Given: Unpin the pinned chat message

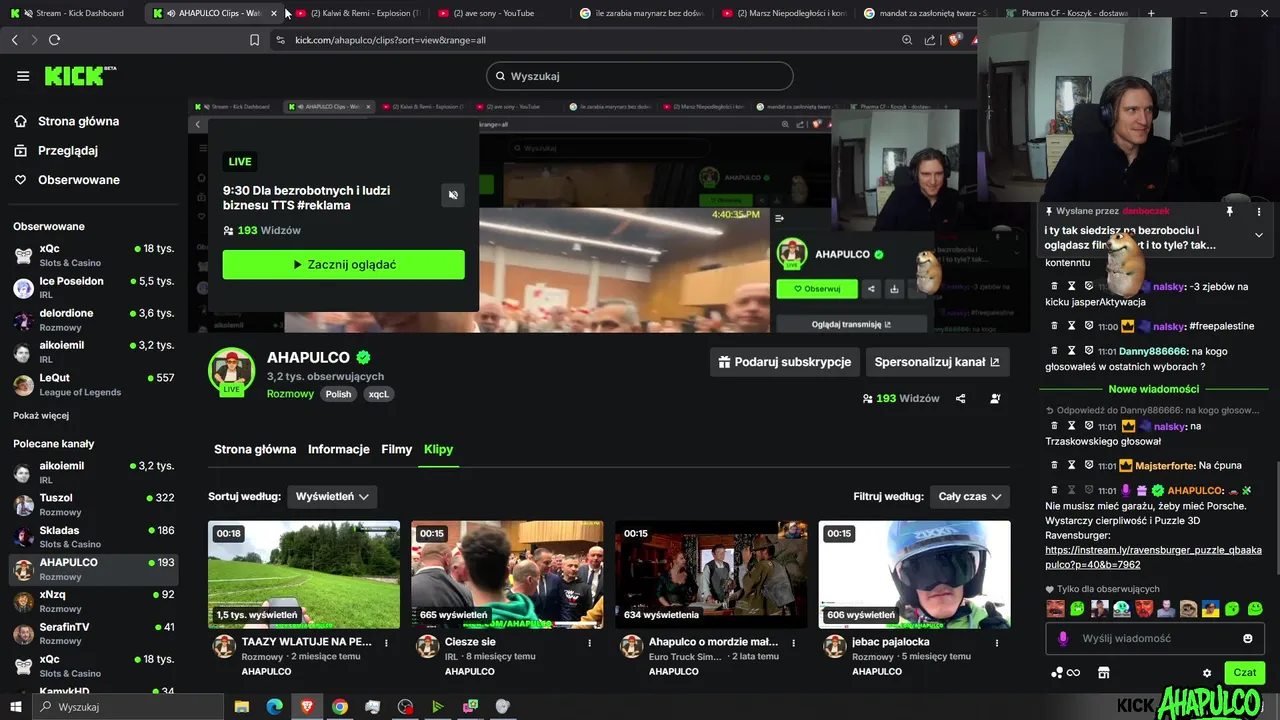Looking at the screenshot, I should (x=1230, y=211).
